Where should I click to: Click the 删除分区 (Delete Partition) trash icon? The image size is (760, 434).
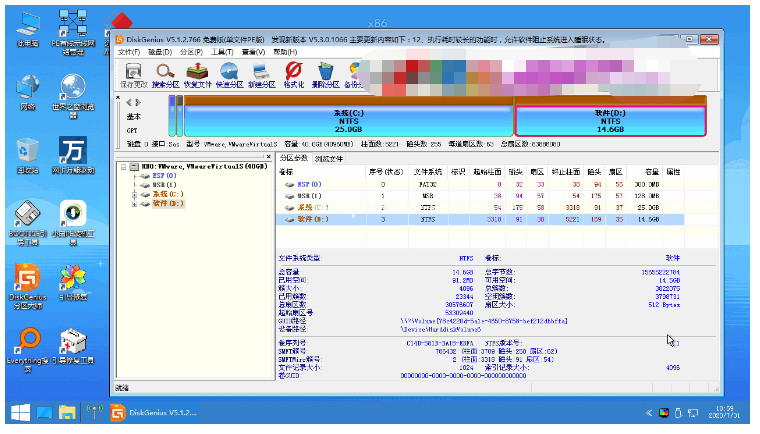pyautogui.click(x=326, y=74)
